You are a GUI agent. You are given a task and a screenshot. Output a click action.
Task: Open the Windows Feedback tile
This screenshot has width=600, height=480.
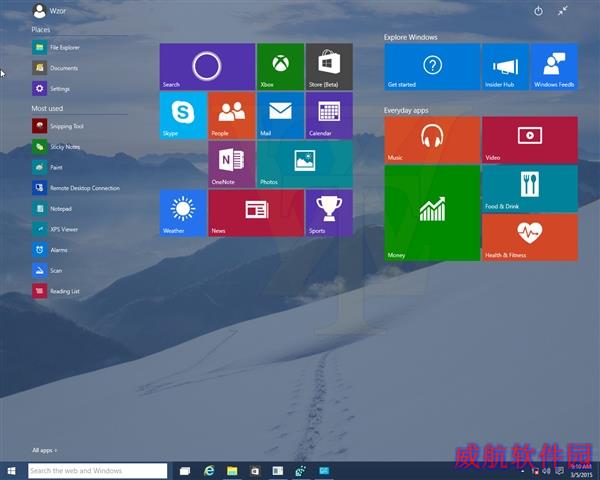coord(554,67)
